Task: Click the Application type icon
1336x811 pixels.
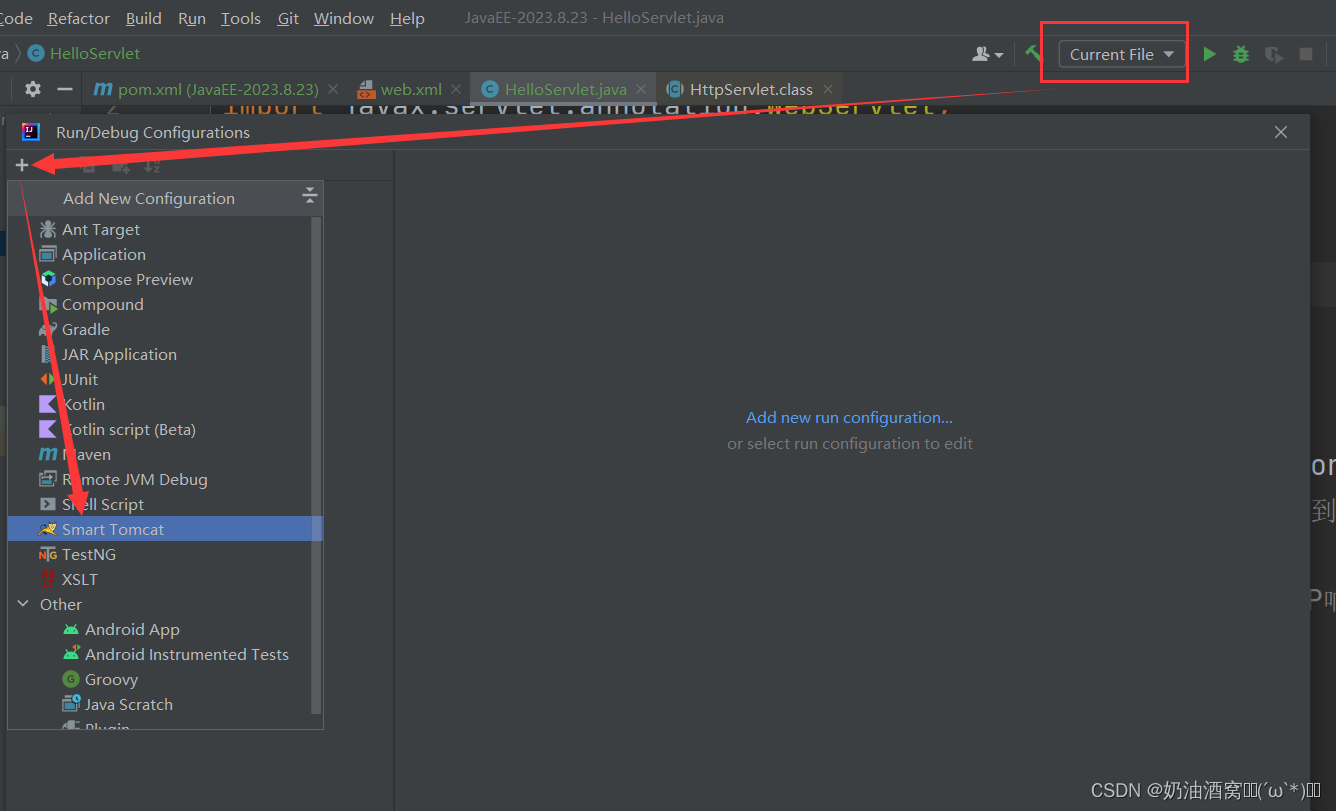Action: pyautogui.click(x=48, y=254)
